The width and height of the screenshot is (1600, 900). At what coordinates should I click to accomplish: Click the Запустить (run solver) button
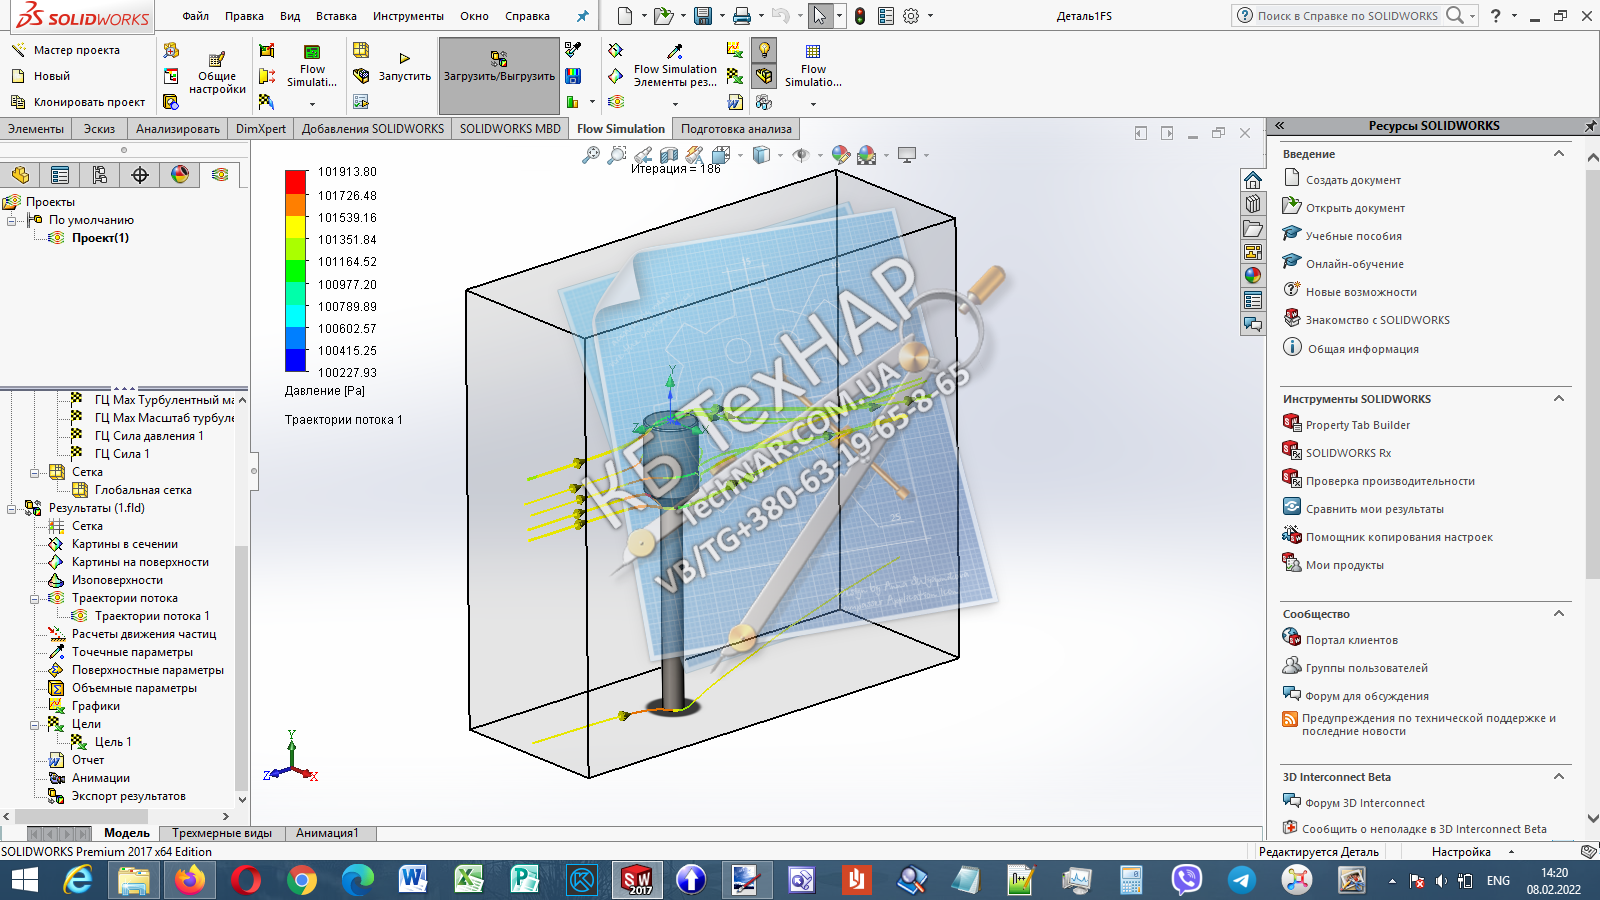pos(404,68)
